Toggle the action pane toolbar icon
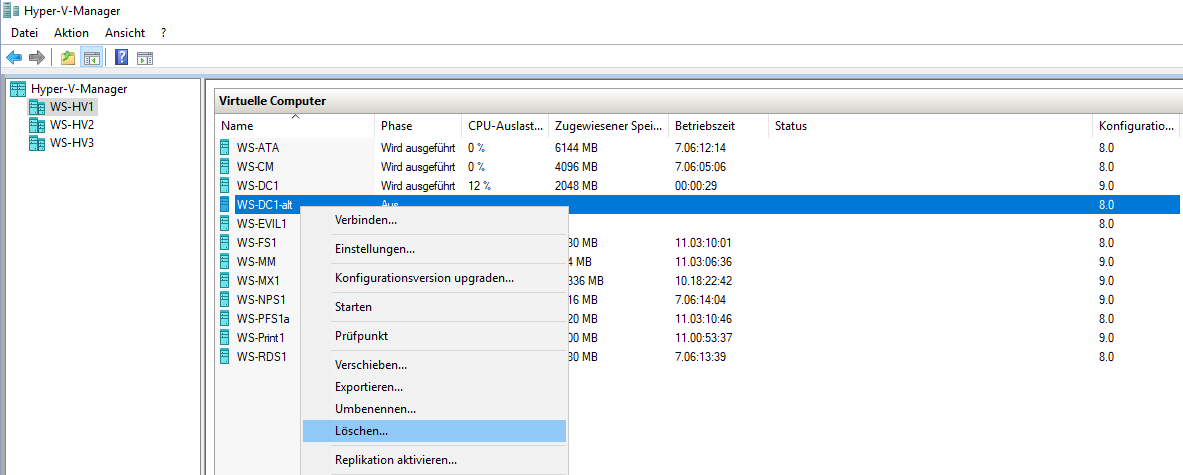Viewport: 1183px width, 475px height. coord(146,57)
